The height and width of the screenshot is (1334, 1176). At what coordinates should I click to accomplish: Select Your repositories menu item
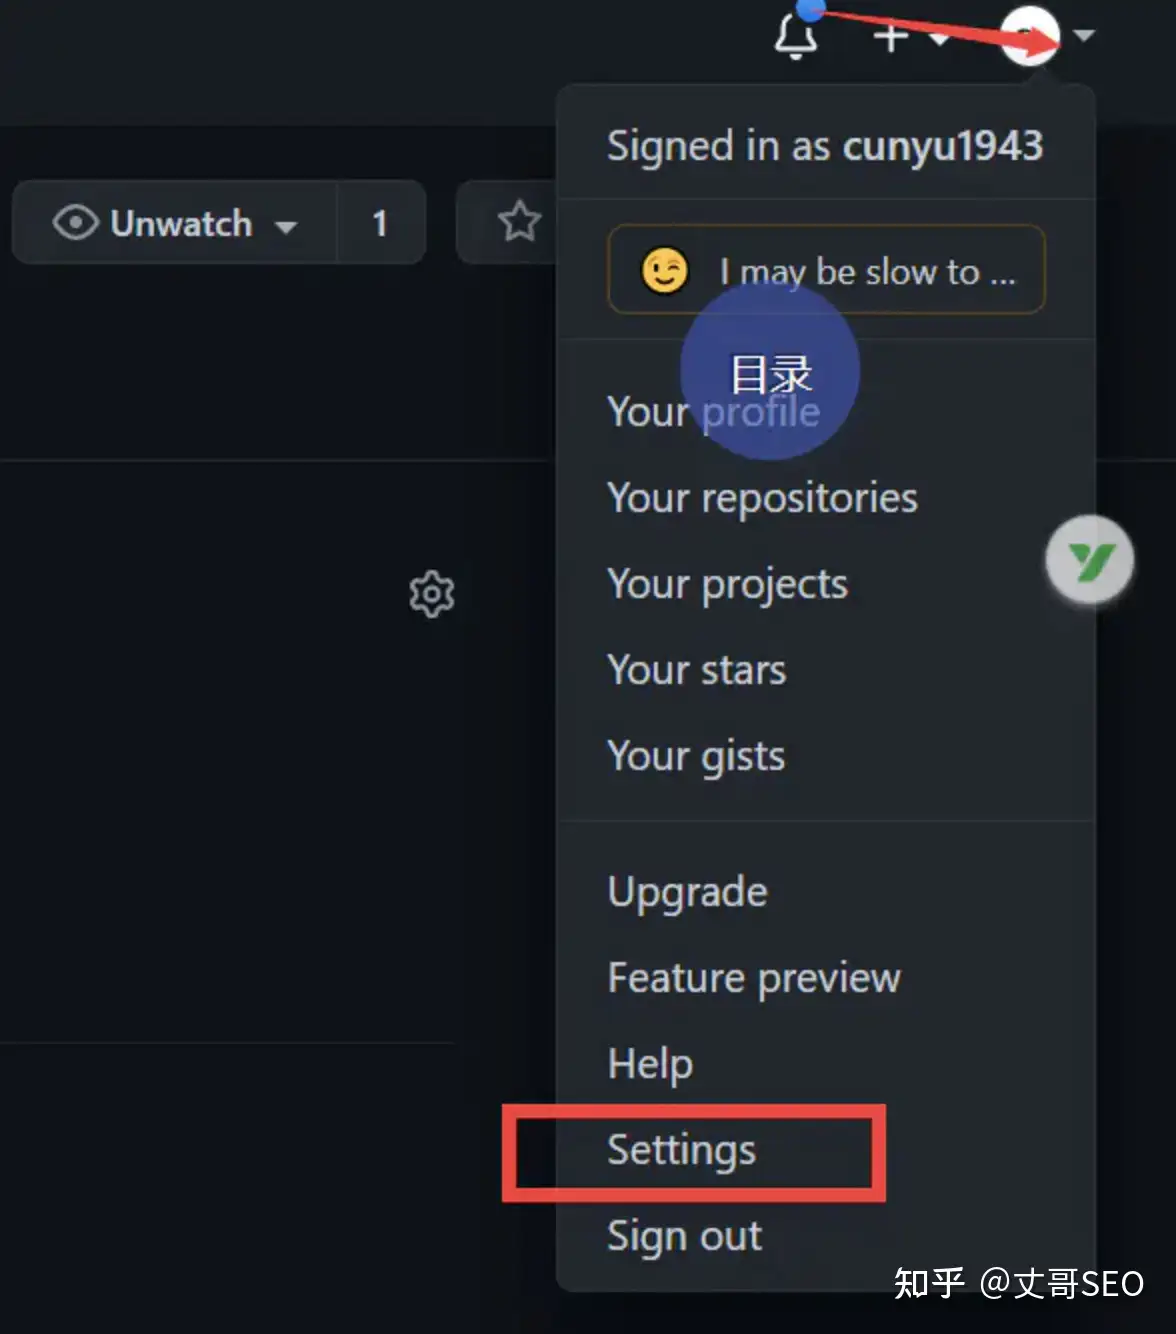(x=762, y=498)
